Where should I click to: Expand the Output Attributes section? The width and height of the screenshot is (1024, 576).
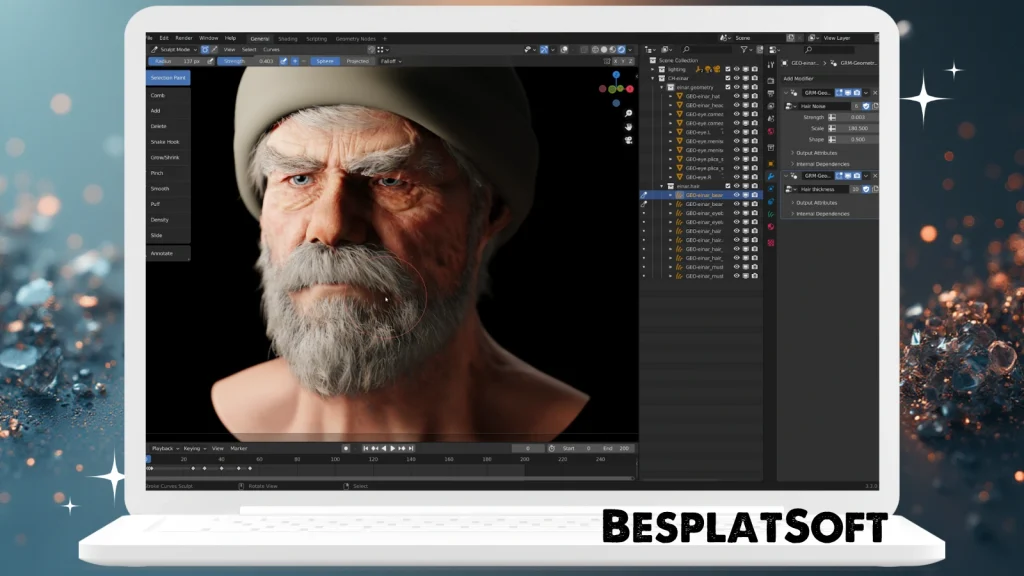[816, 153]
